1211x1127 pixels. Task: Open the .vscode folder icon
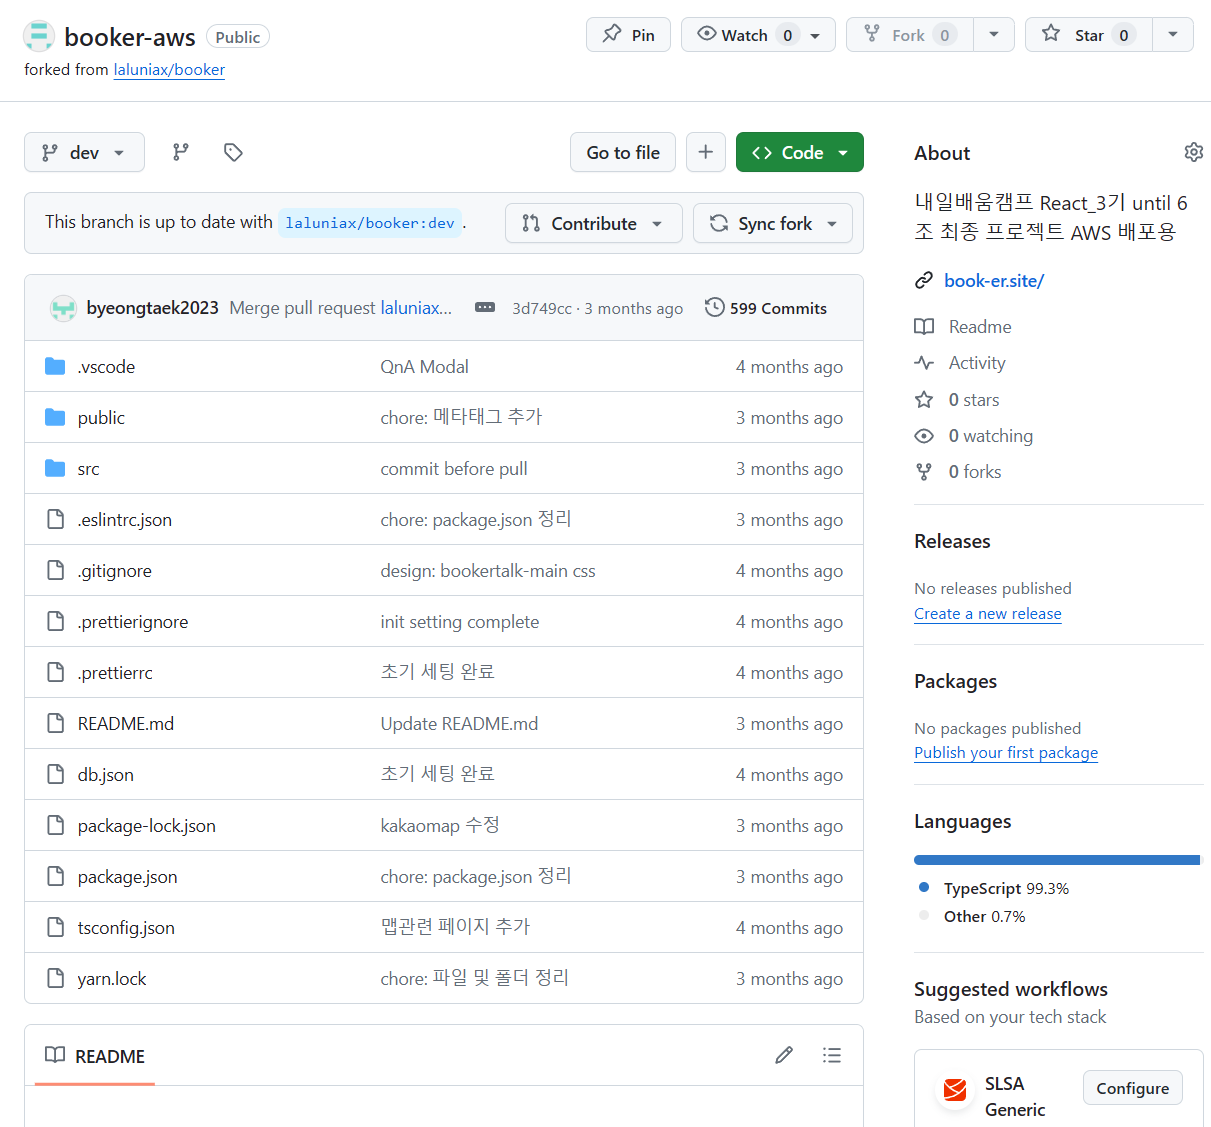point(55,366)
